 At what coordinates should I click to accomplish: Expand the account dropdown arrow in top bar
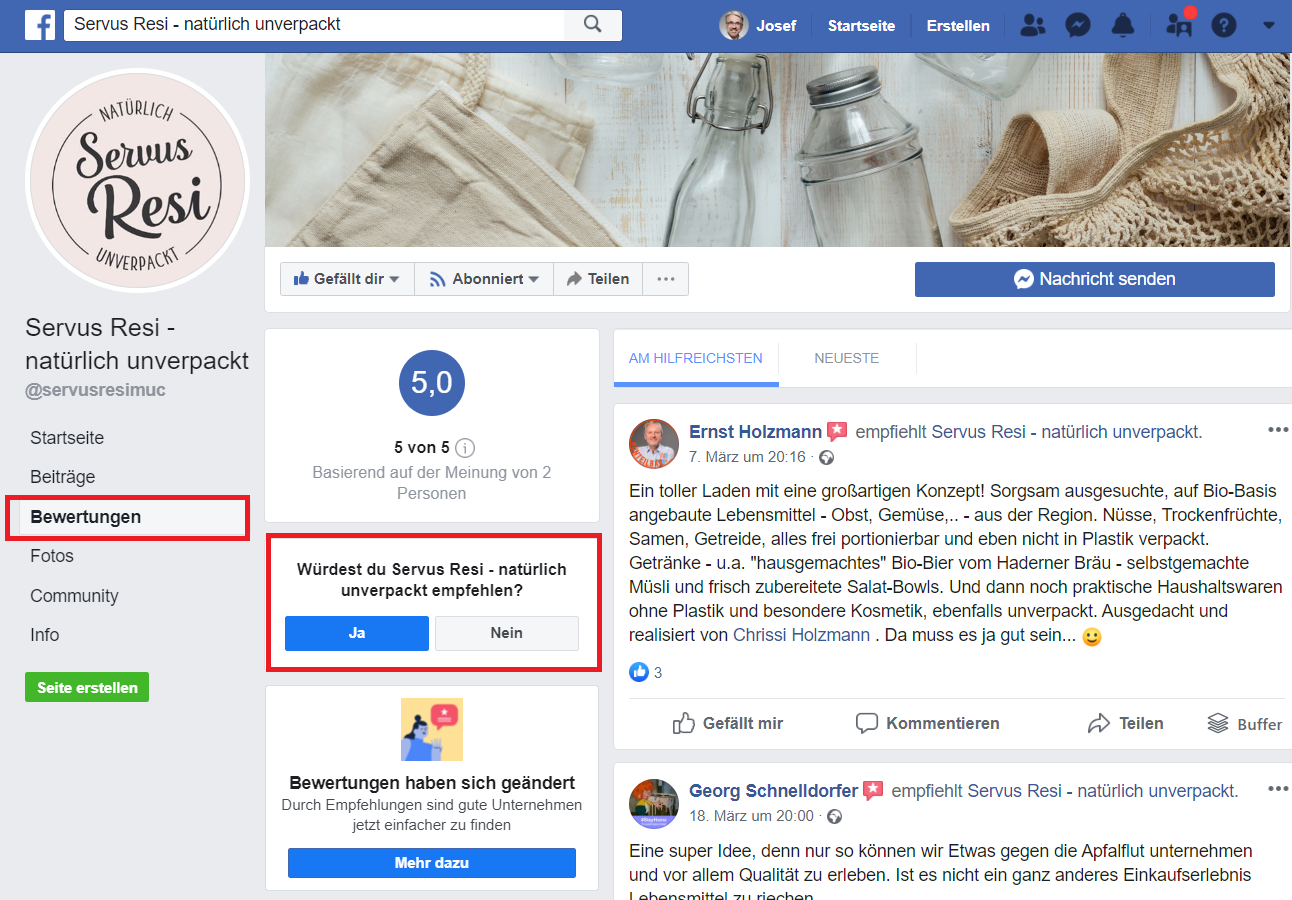(x=1269, y=26)
